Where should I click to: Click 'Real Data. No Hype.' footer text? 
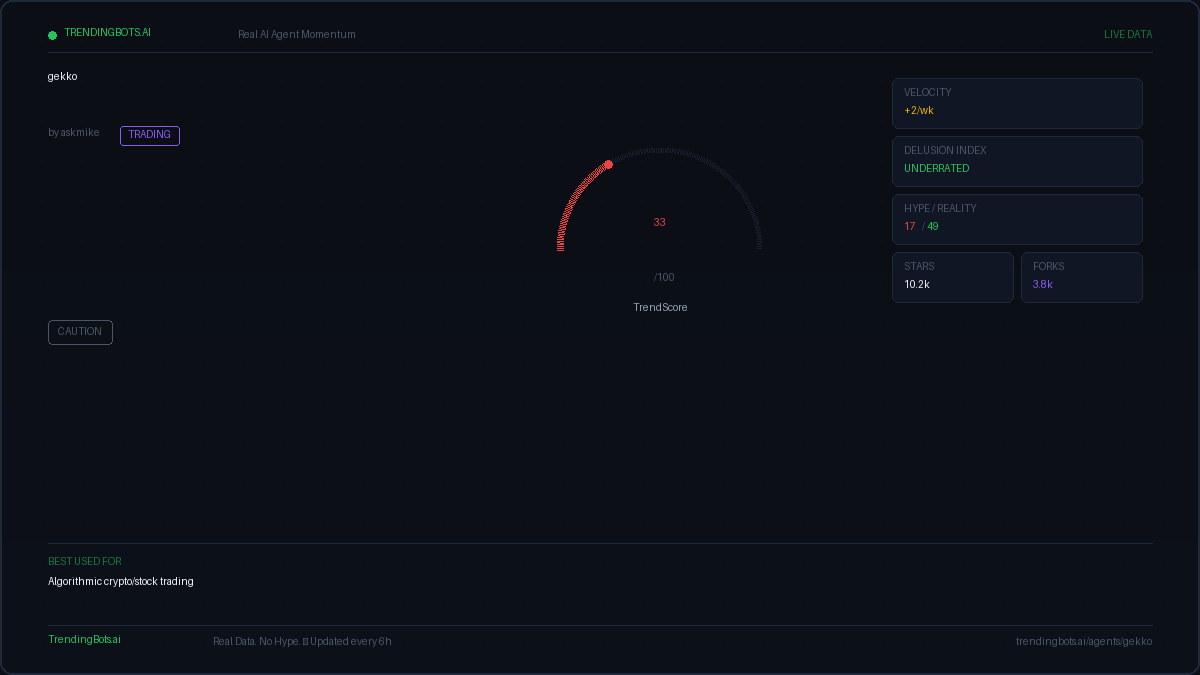[x=256, y=642]
